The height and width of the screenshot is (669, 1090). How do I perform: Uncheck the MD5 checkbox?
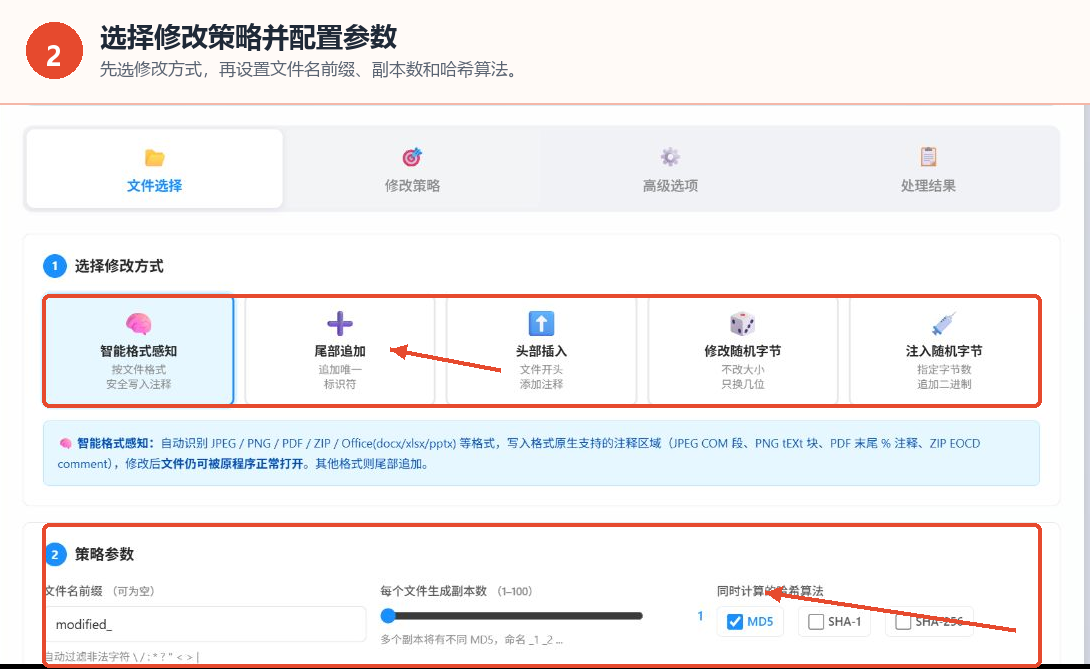(735, 622)
